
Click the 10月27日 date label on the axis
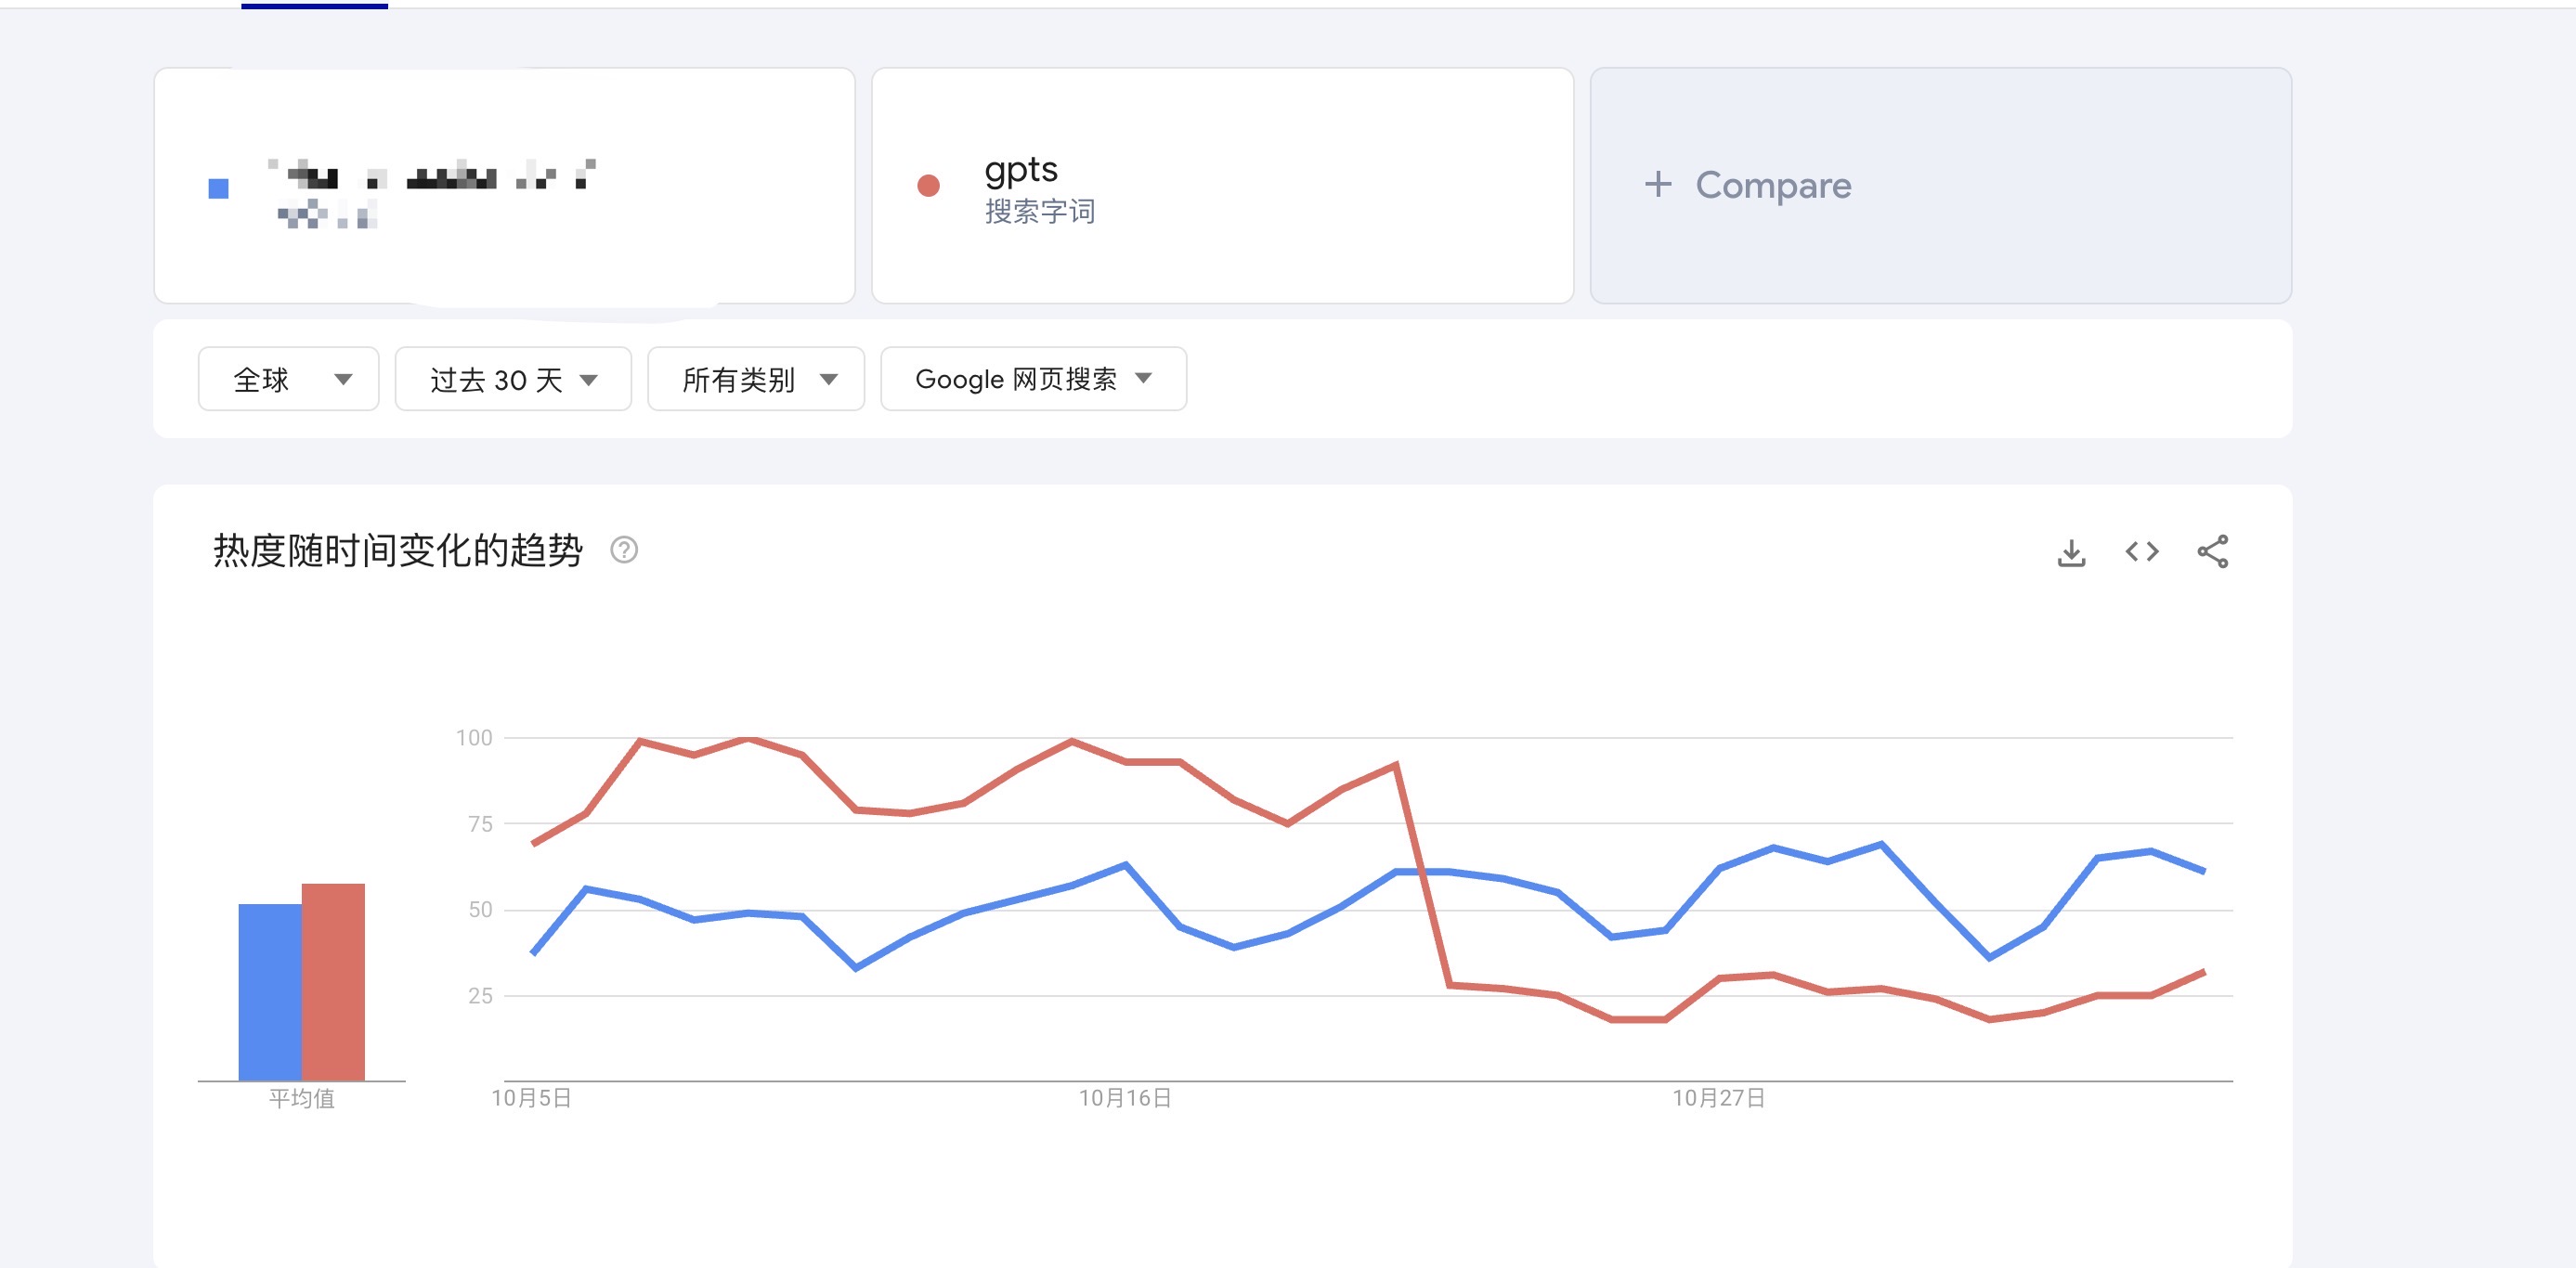(x=1718, y=1098)
